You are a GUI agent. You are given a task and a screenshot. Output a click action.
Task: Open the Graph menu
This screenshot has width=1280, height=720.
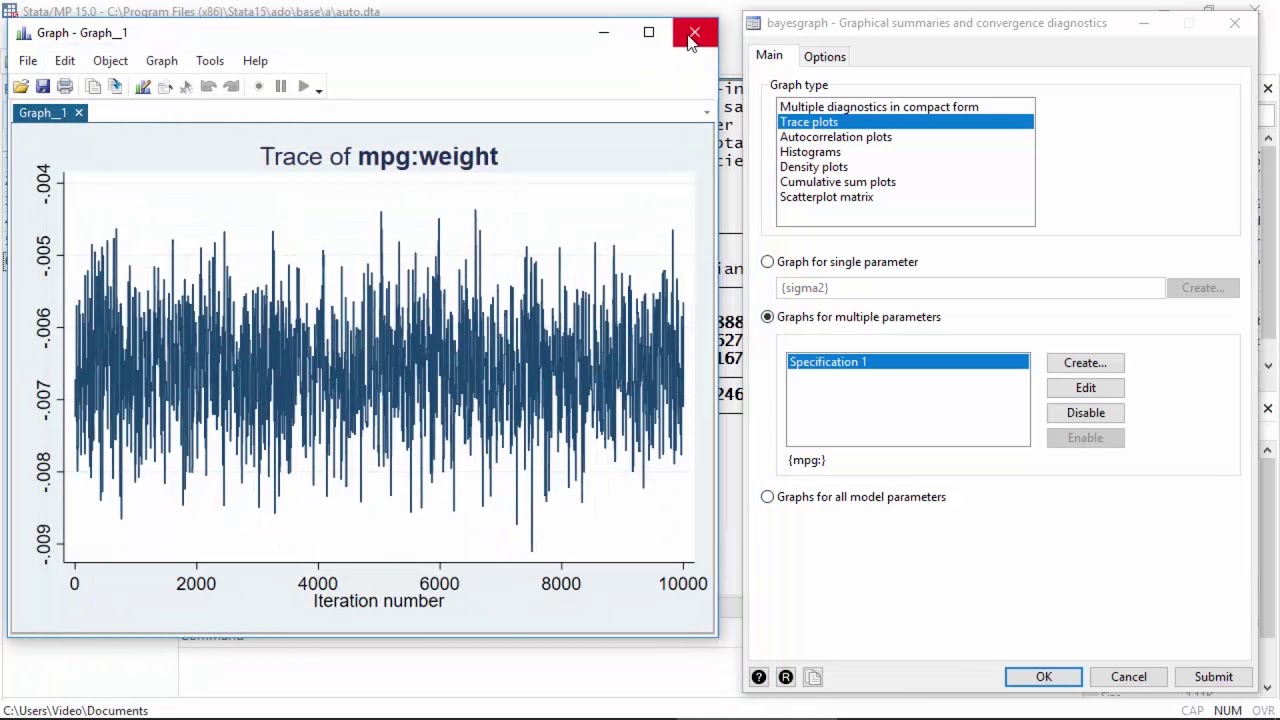click(x=162, y=61)
